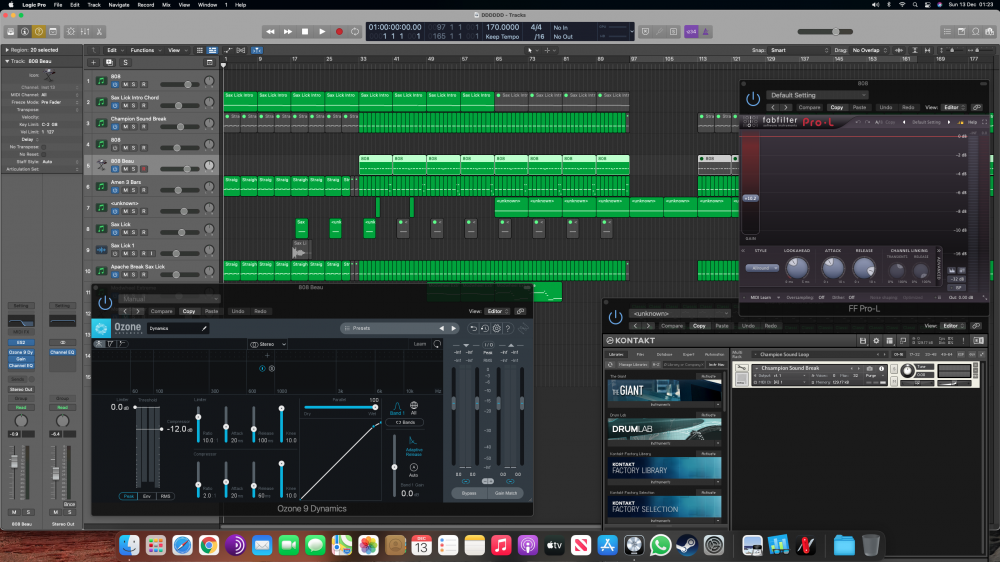Mute the Sax Lick Intro Chord track
The height and width of the screenshot is (562, 1000).
coord(126,105)
